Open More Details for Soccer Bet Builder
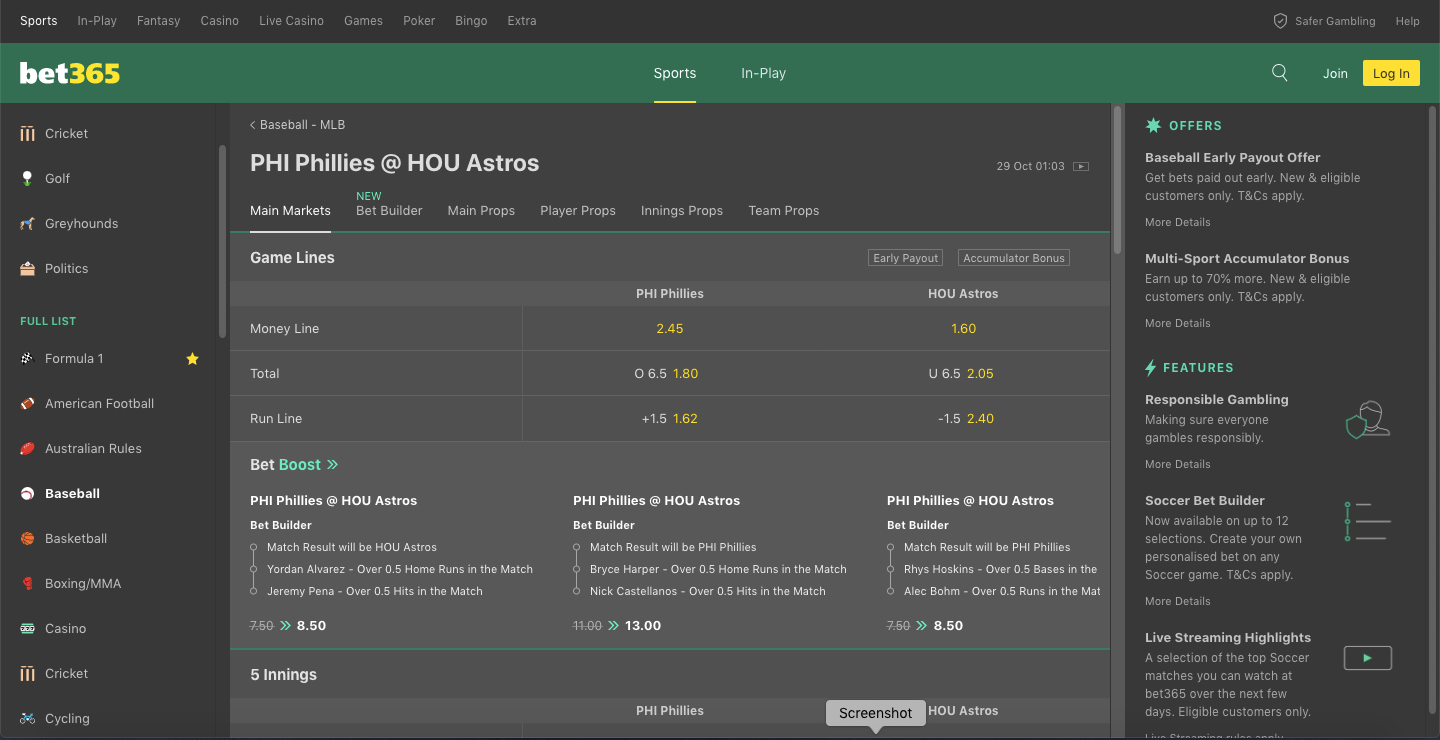 (x=1177, y=601)
